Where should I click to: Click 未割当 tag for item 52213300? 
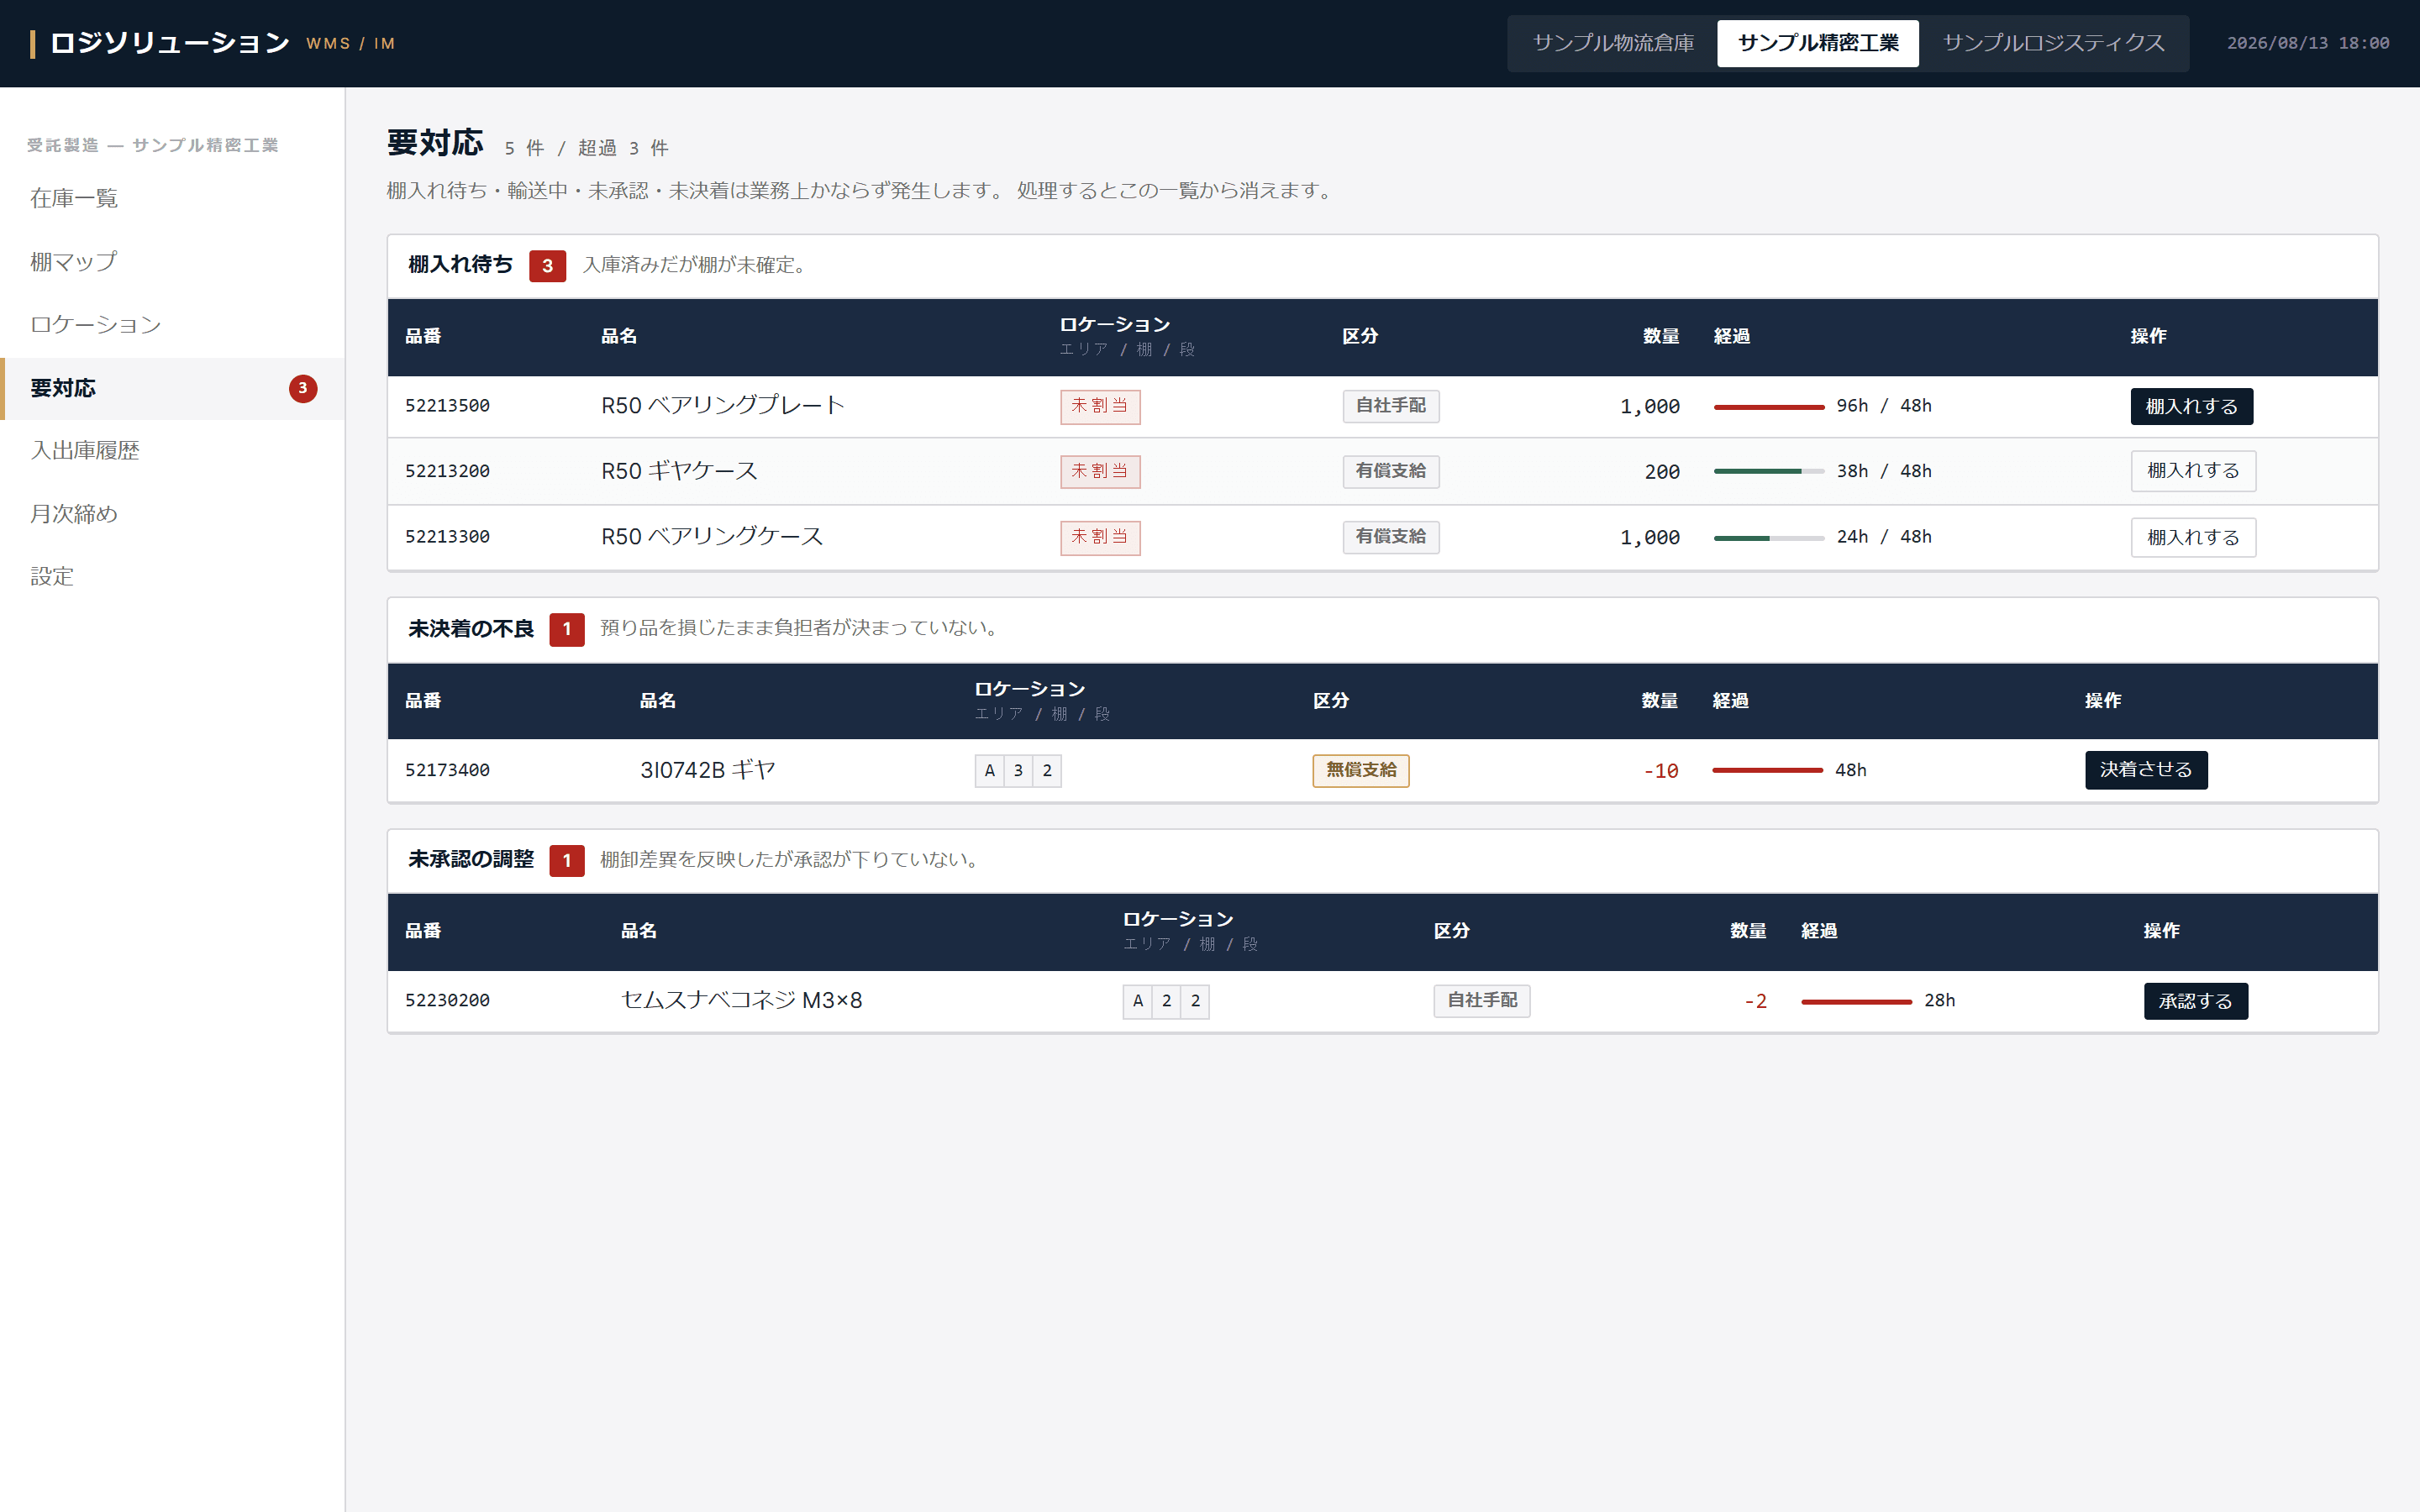click(1099, 537)
